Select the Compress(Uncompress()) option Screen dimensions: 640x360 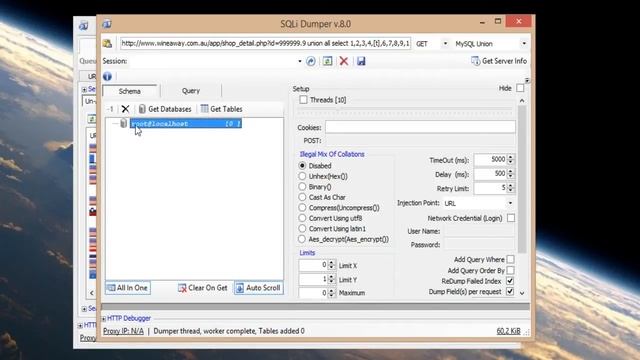(x=302, y=208)
